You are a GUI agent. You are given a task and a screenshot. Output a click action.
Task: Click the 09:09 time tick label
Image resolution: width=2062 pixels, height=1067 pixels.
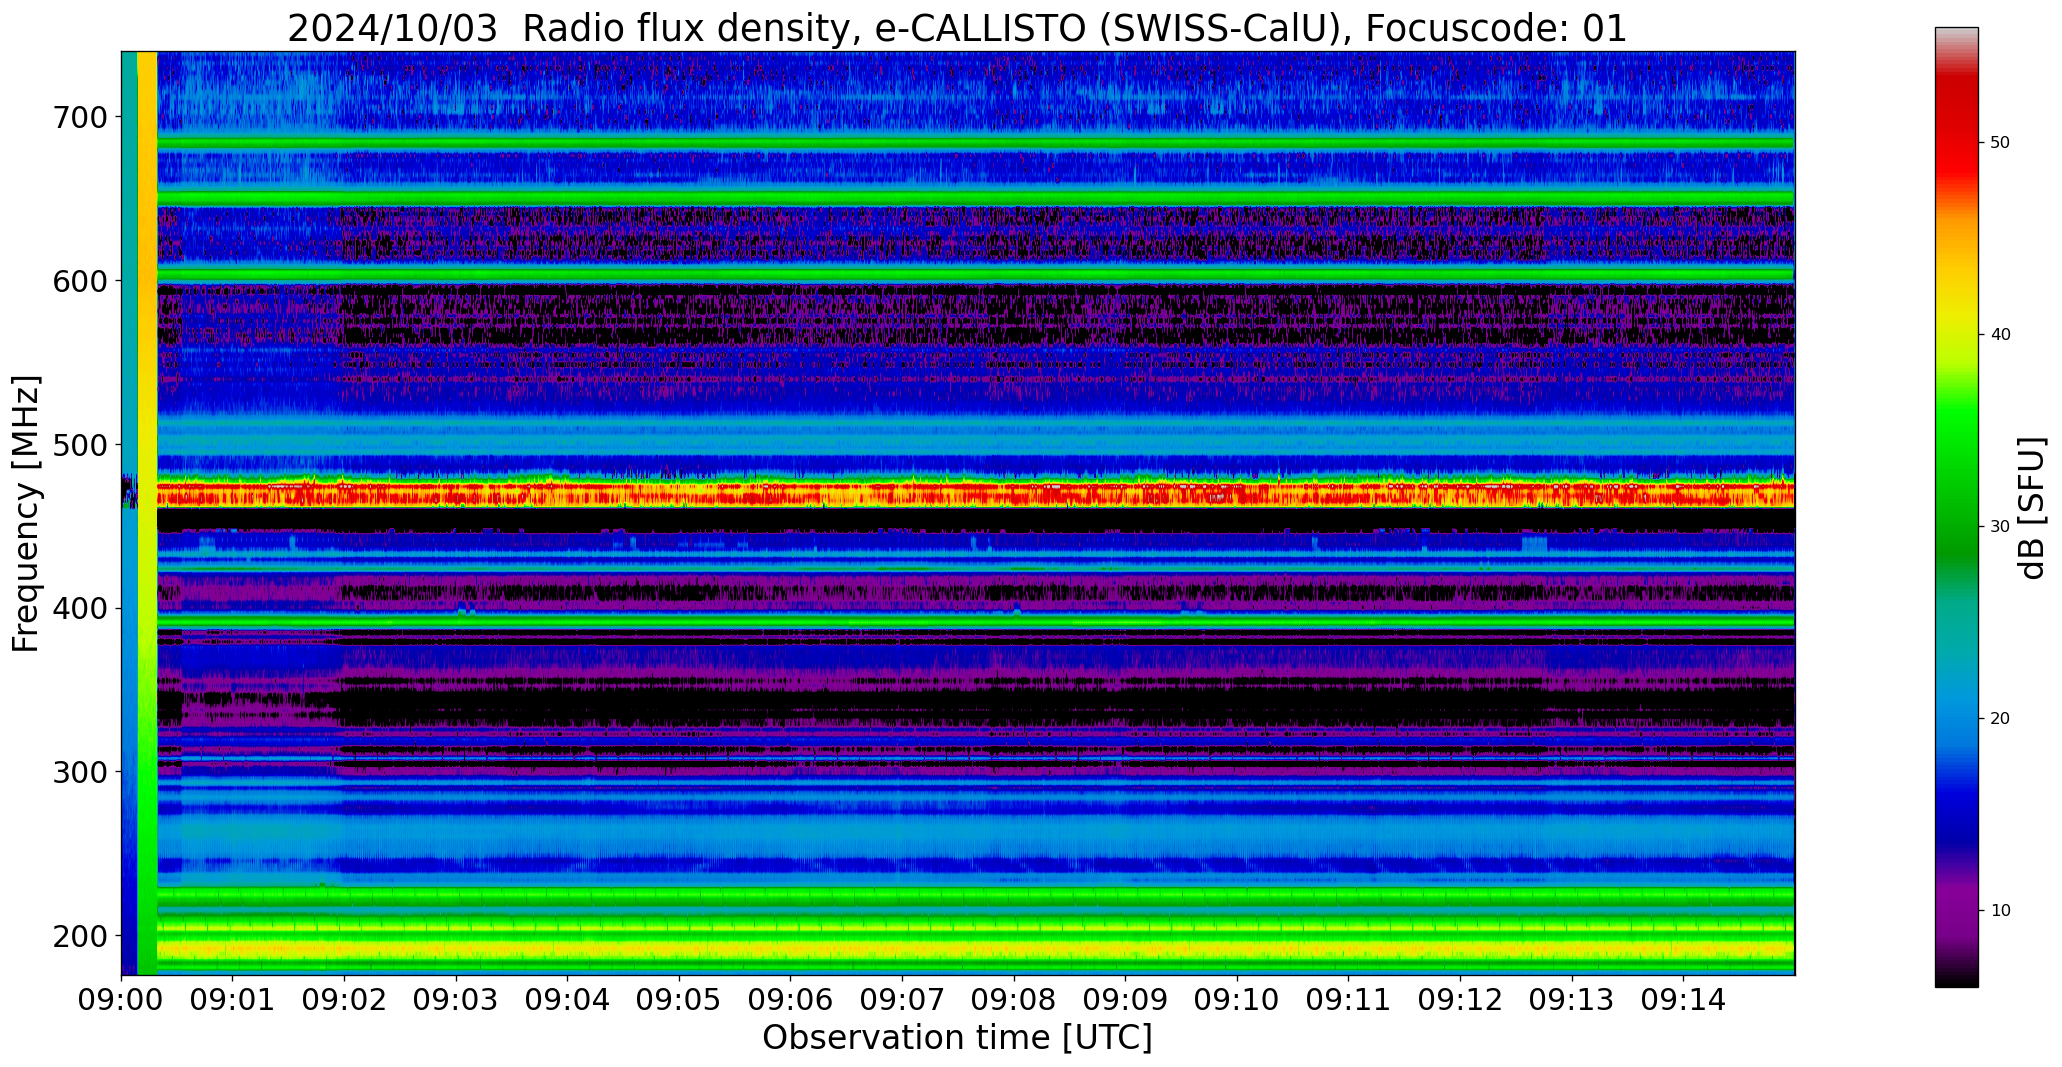tap(1125, 1000)
